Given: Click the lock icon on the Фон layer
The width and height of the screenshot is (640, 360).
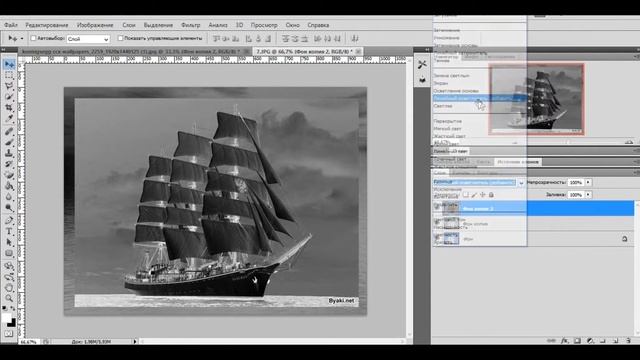Looking at the screenshot, I should pyautogui.click(x=624, y=239).
